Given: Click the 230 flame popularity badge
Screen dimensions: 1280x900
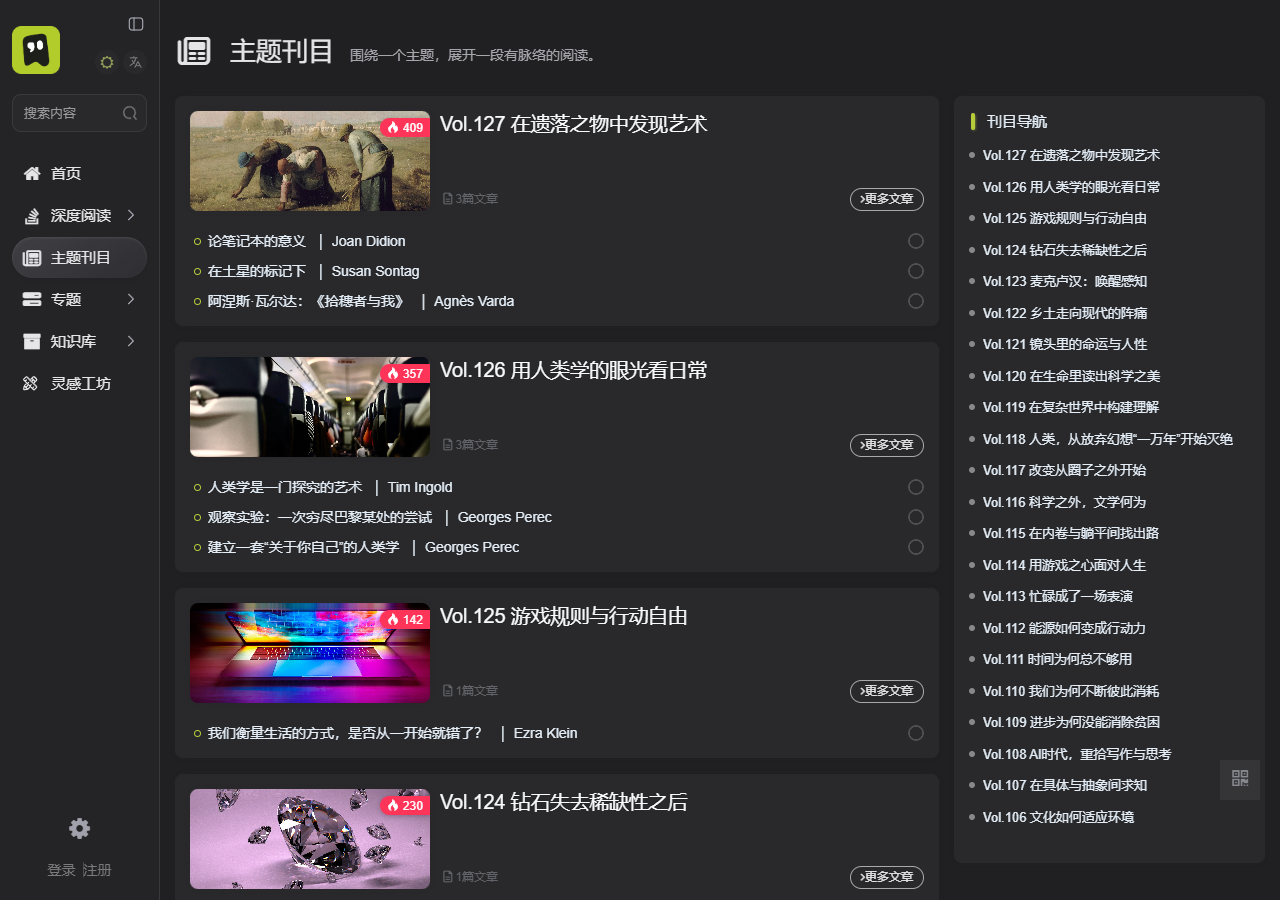Looking at the screenshot, I should click(x=405, y=806).
